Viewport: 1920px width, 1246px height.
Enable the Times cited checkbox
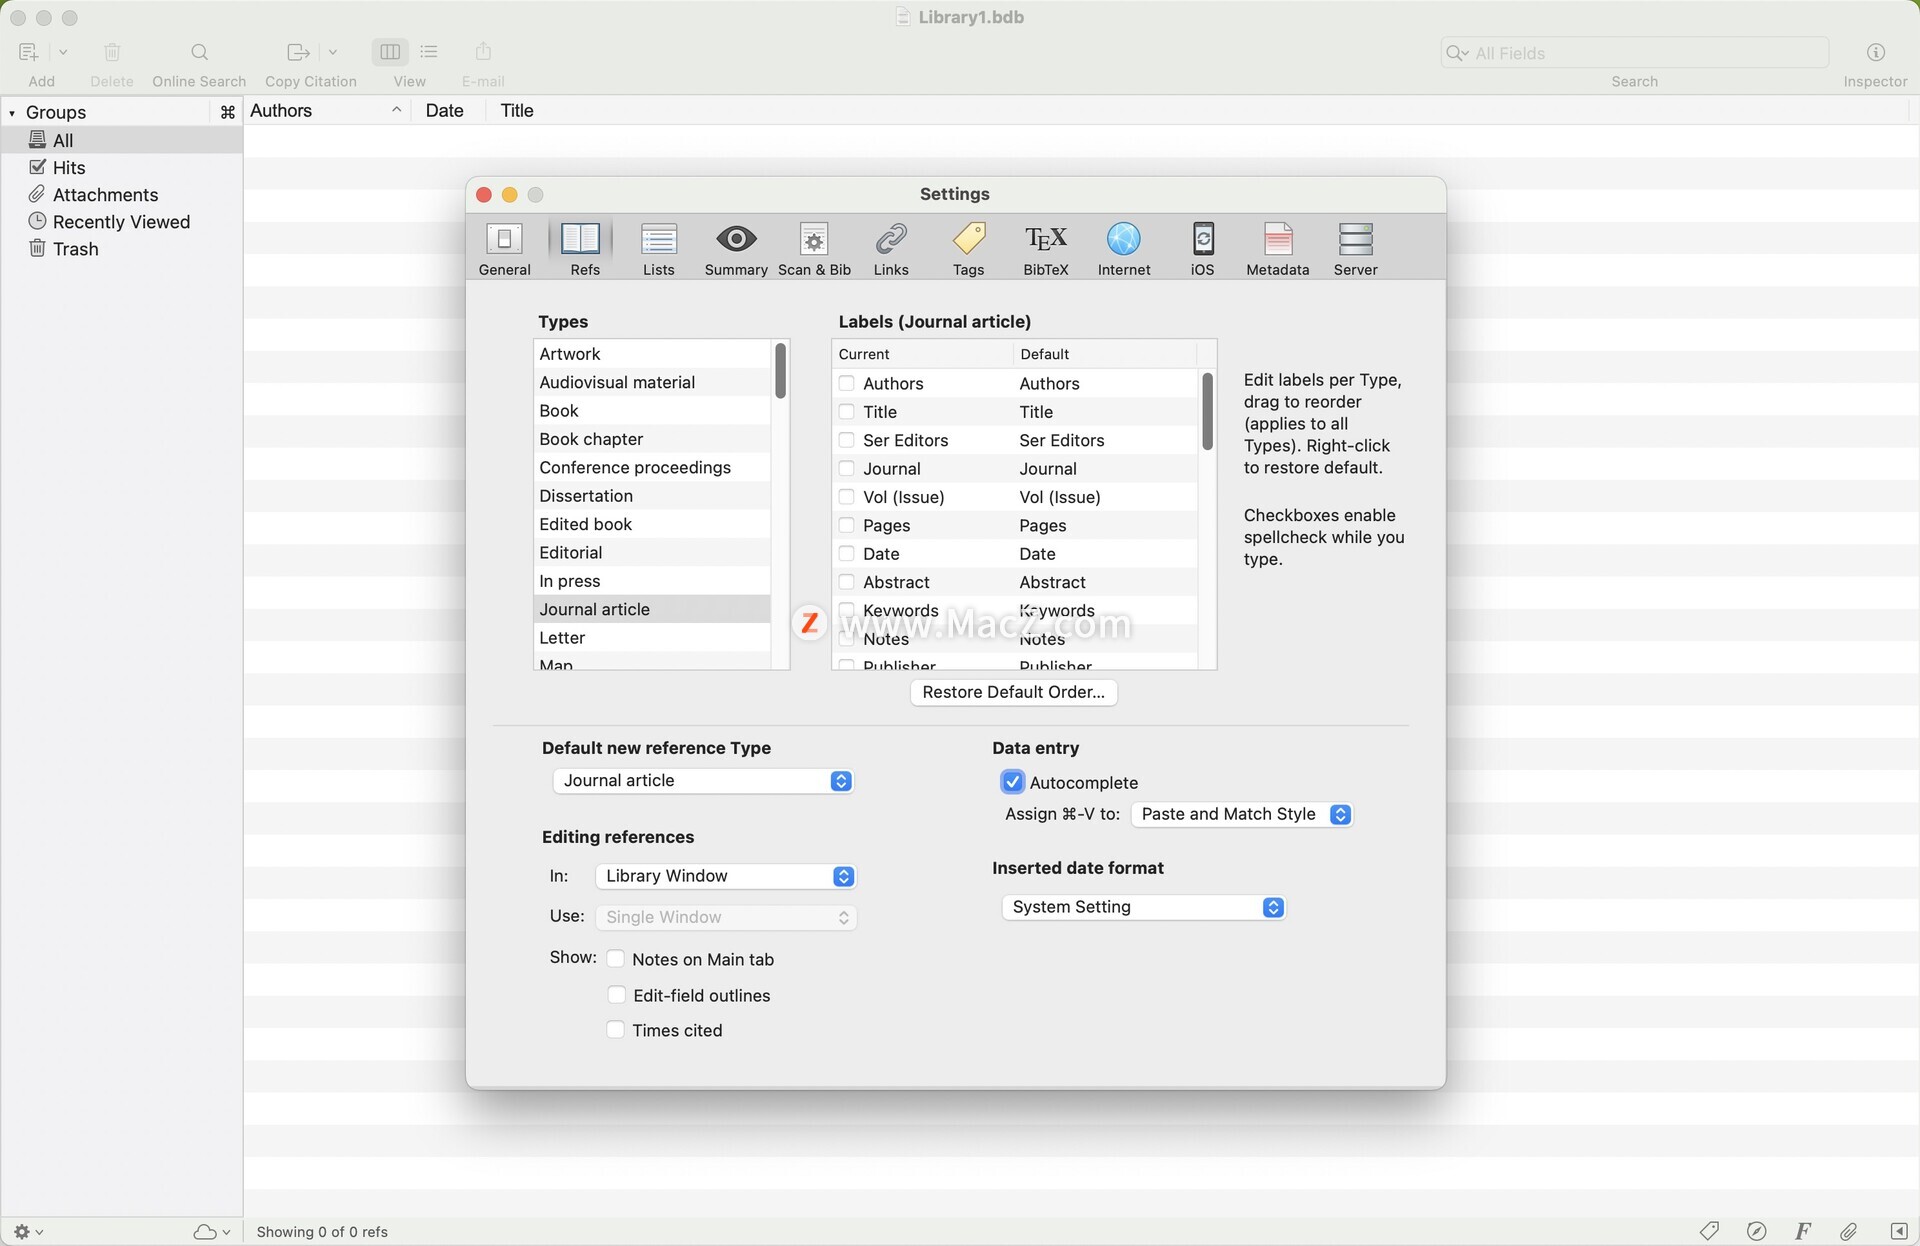point(616,1030)
